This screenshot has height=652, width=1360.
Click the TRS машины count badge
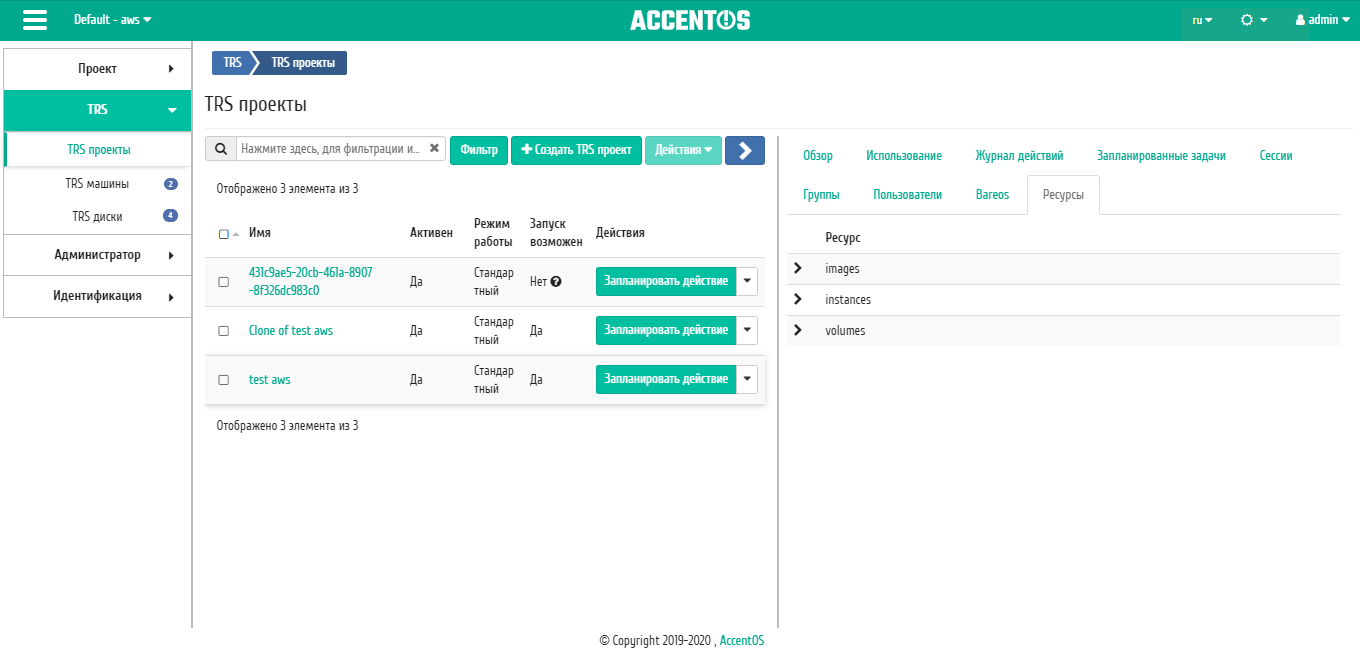coord(171,184)
